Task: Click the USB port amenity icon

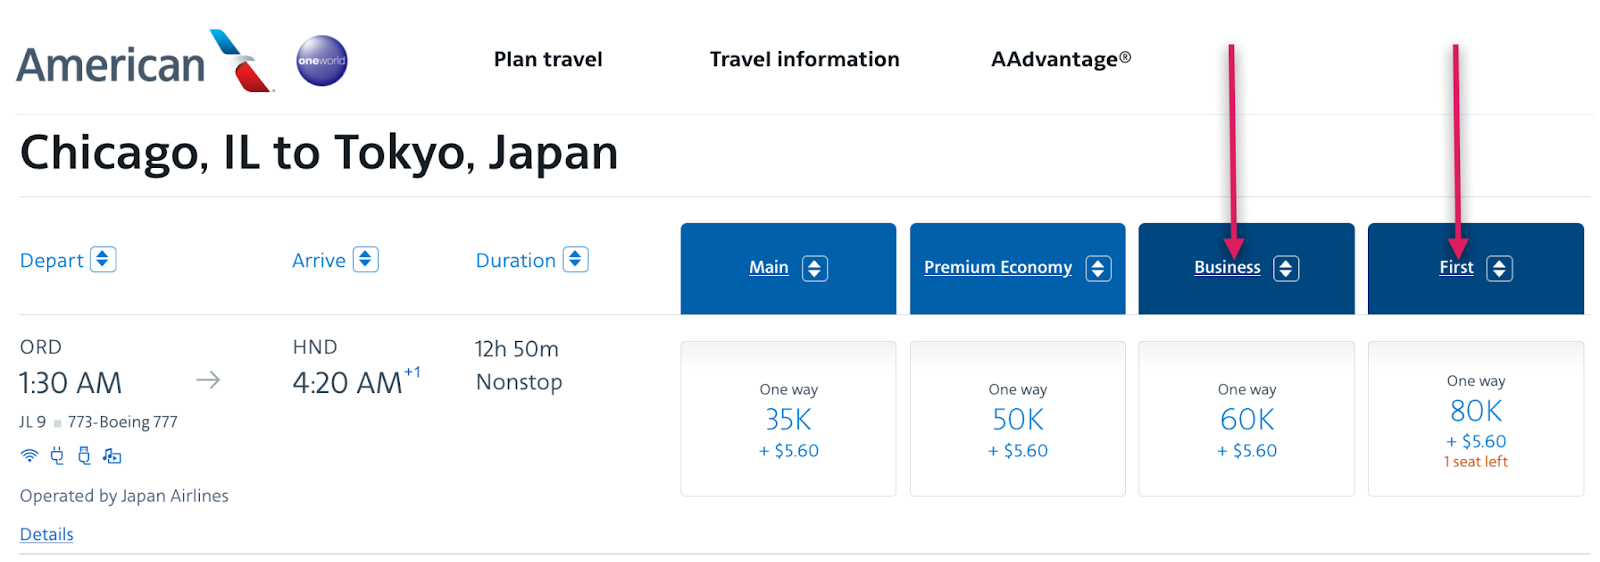Action: (84, 456)
